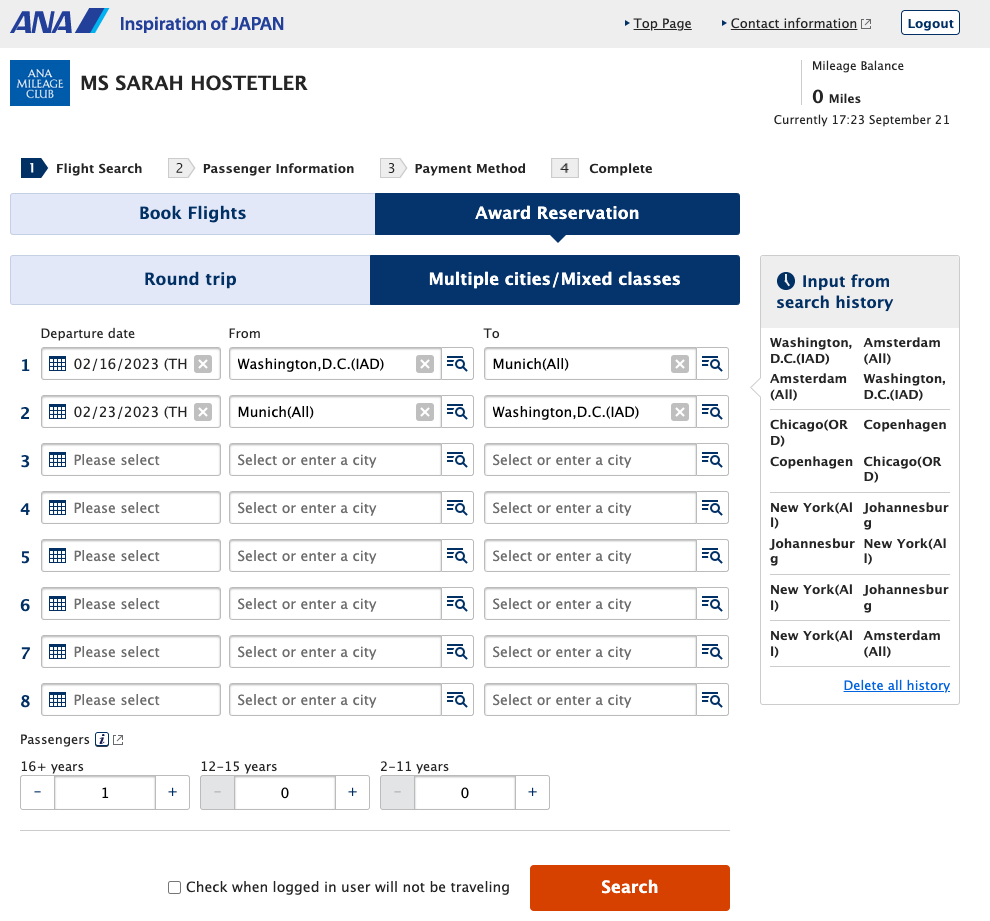
Task: Click the row 7 To city field
Action: tap(590, 651)
